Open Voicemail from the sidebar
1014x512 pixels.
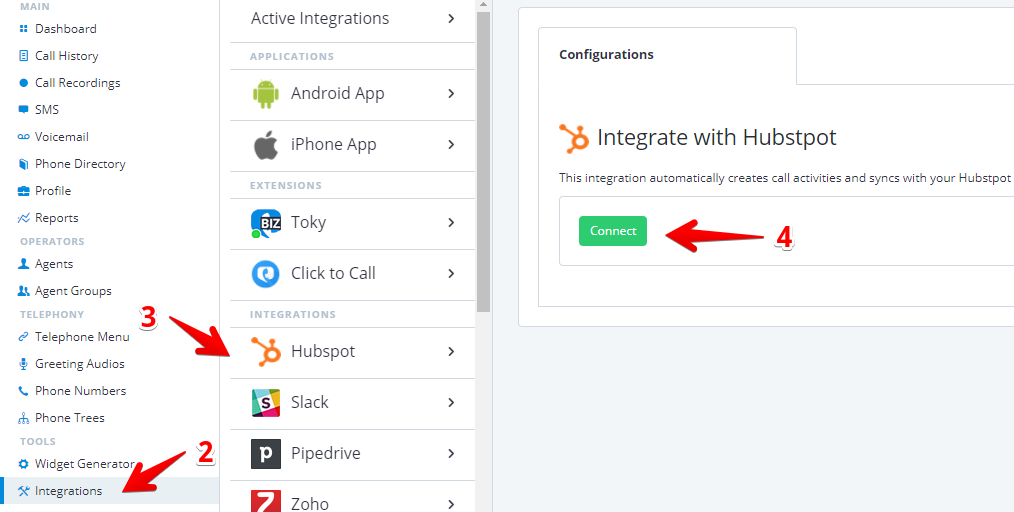(61, 137)
